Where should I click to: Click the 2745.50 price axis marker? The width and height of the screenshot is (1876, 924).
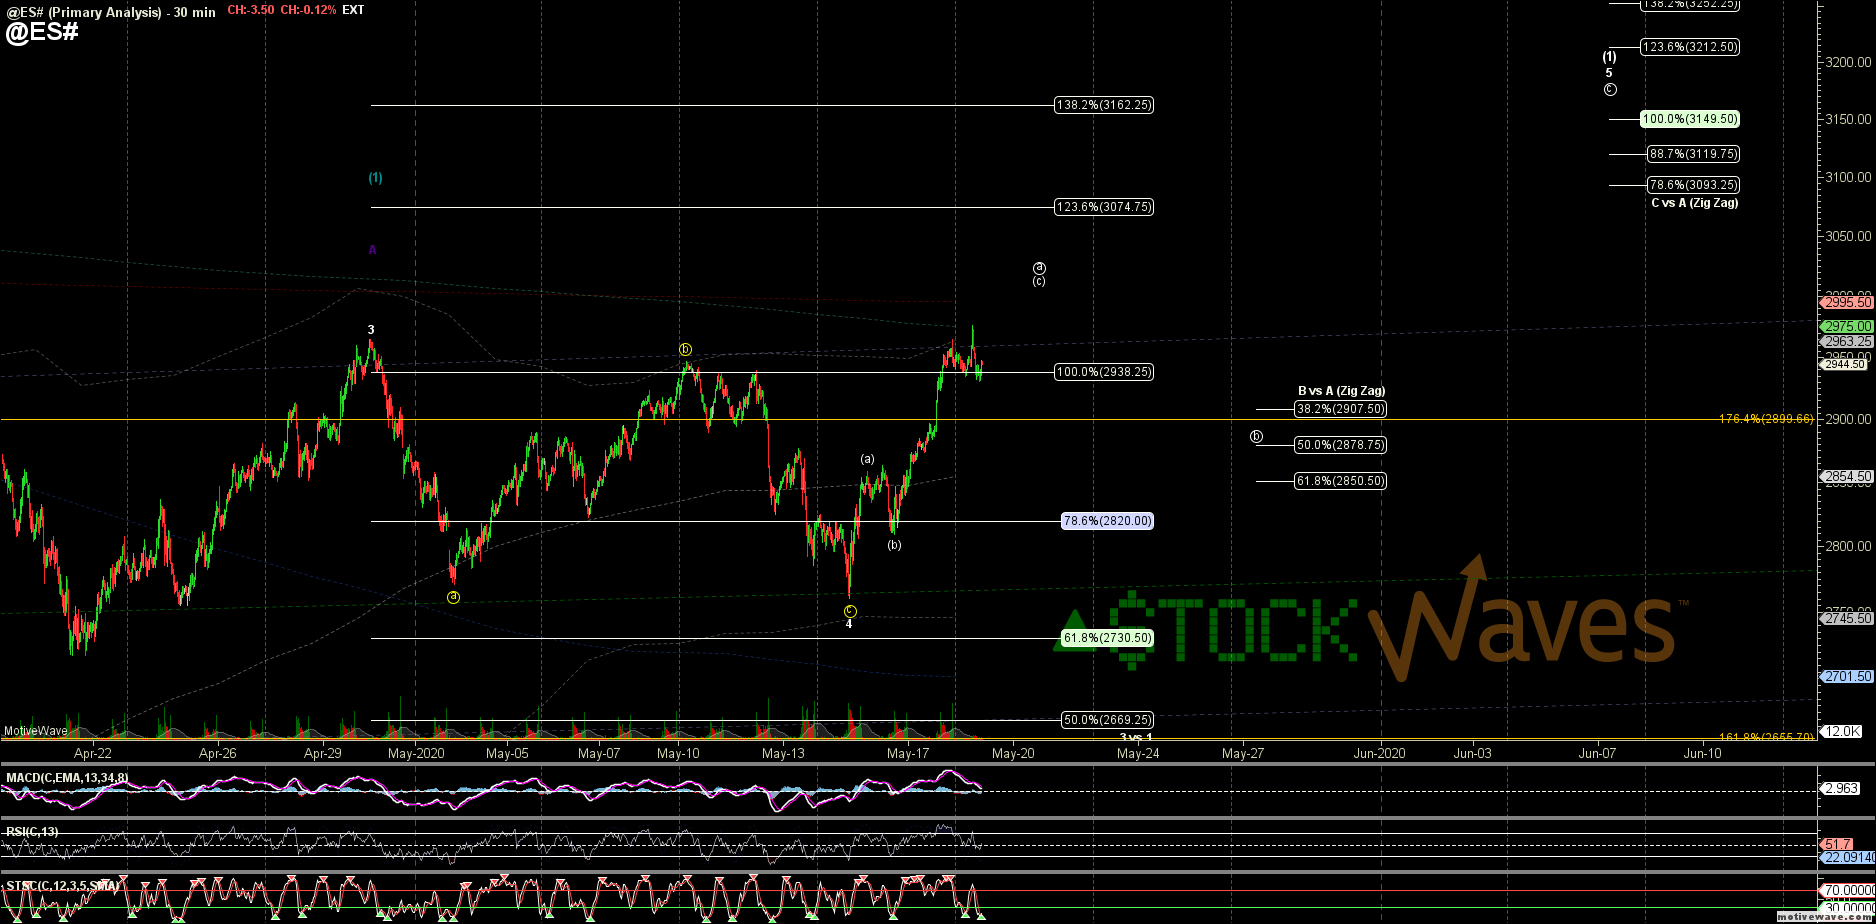click(1846, 619)
